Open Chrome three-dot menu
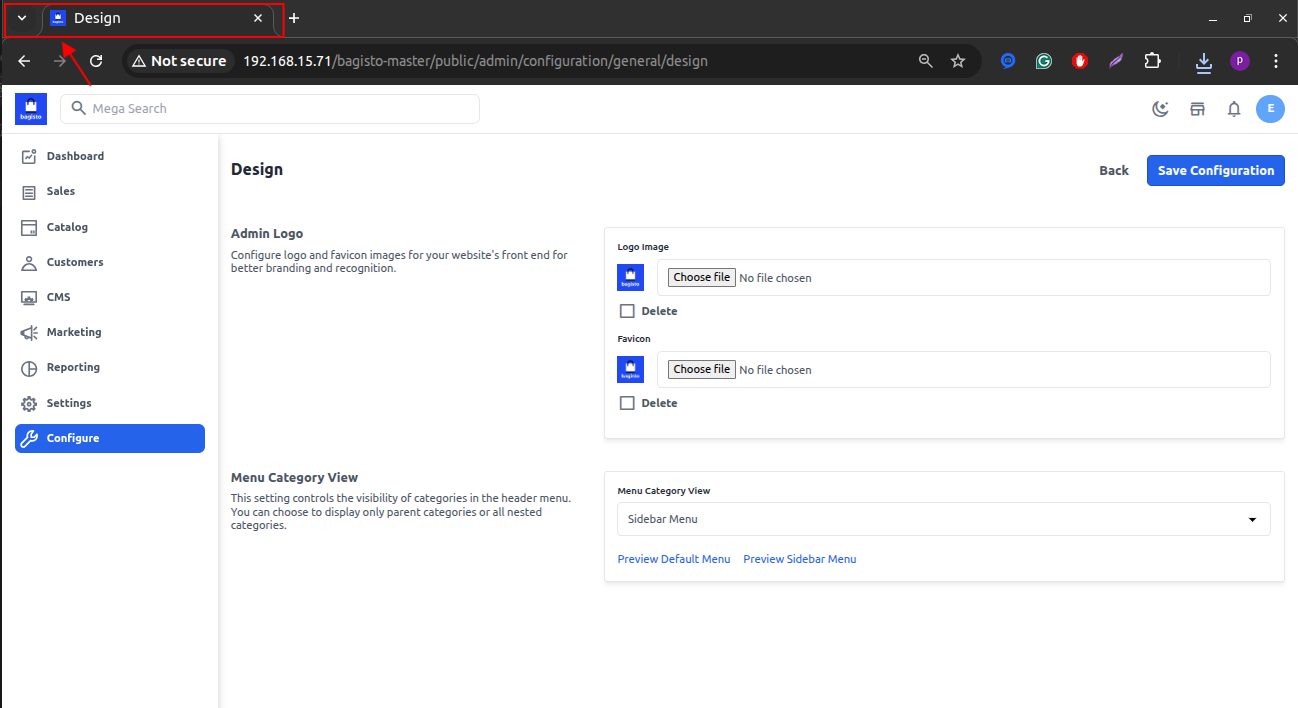This screenshot has height=708, width=1298. coord(1275,61)
